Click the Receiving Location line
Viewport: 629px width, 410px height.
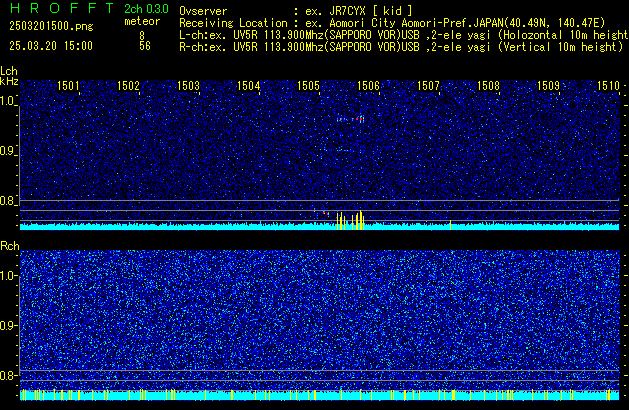[392, 23]
